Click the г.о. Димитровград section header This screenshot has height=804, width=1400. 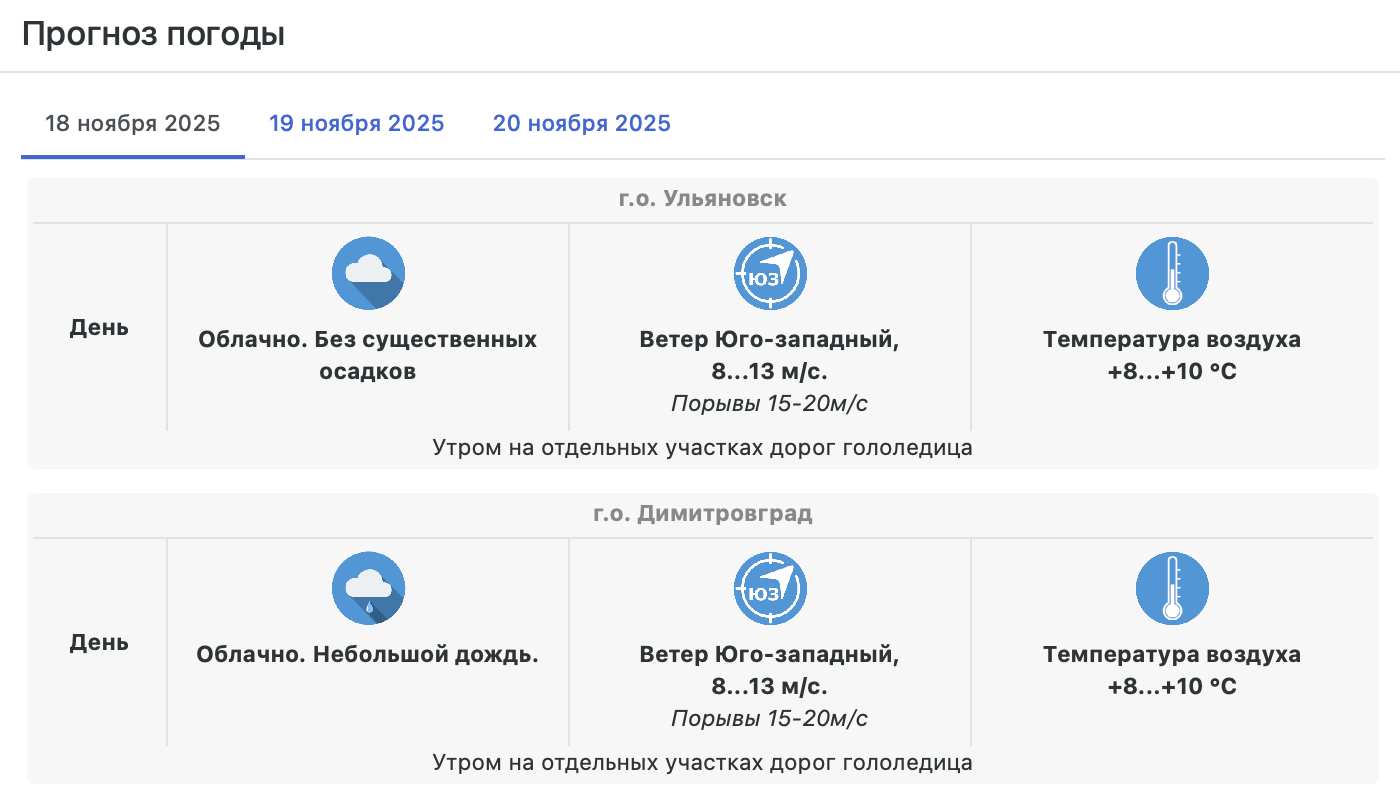(702, 514)
